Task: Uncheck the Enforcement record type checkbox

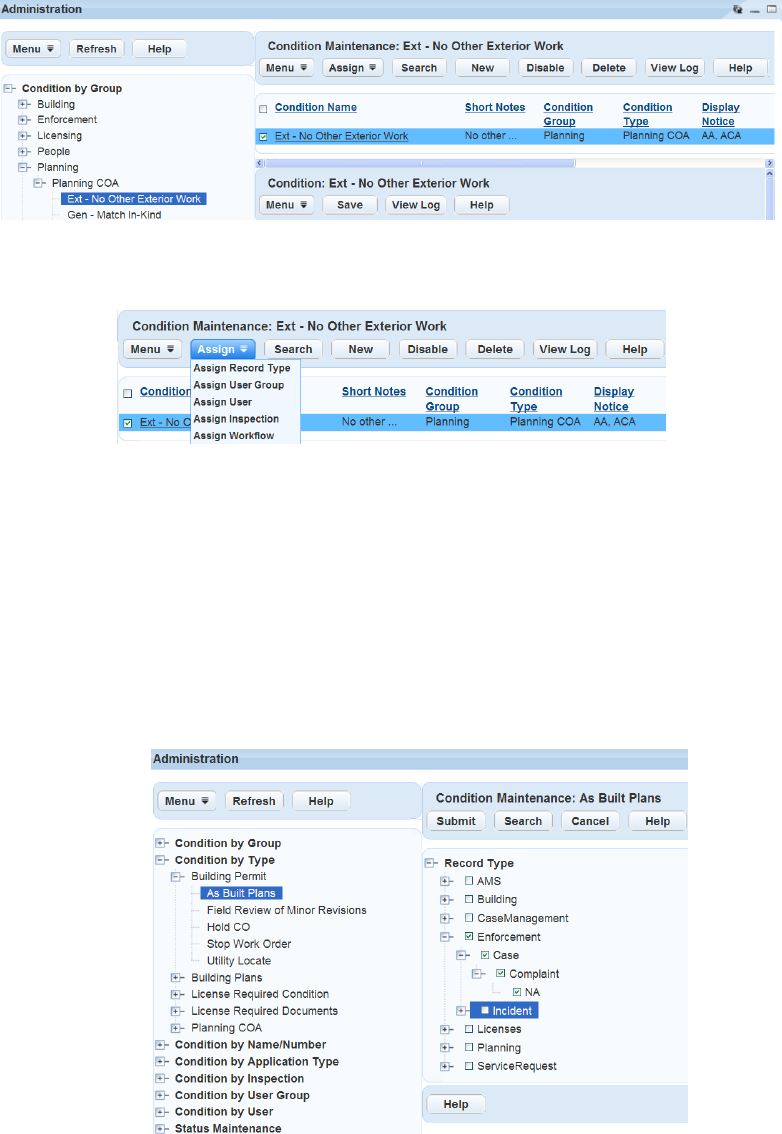Action: (x=469, y=937)
